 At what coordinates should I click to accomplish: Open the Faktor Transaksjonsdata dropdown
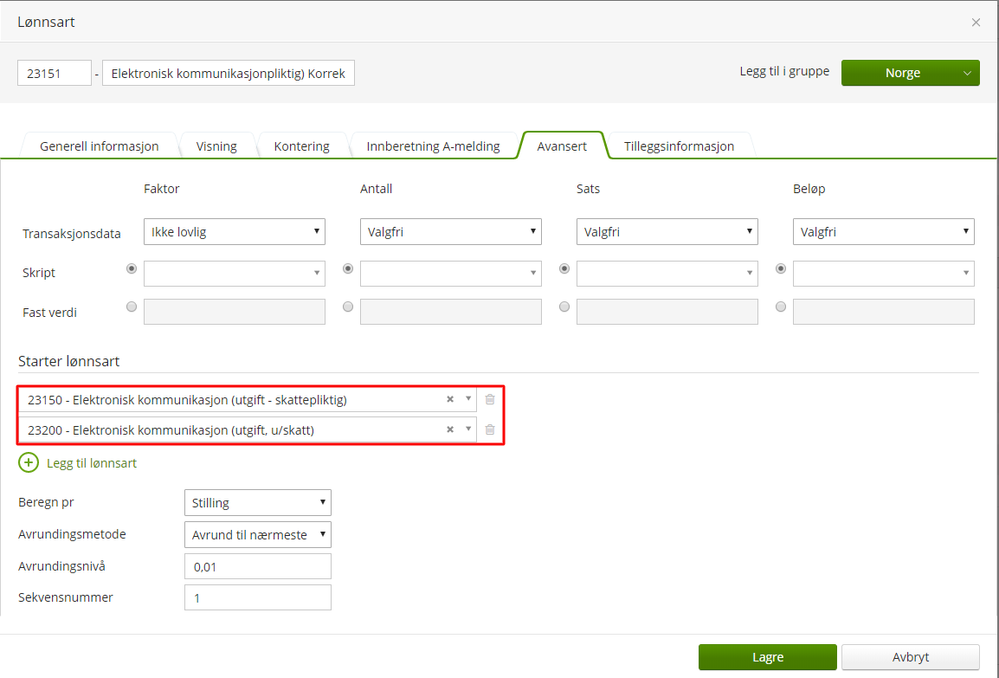click(234, 232)
